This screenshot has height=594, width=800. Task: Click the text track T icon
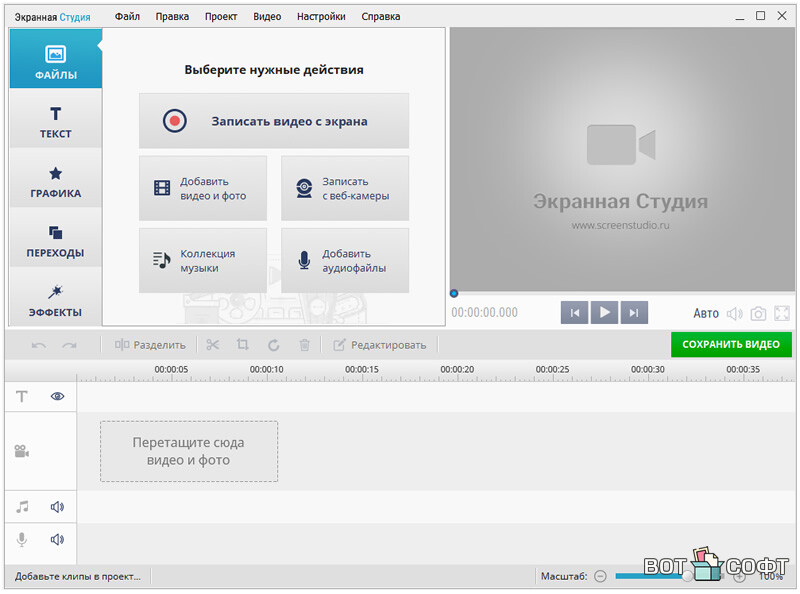coord(21,397)
